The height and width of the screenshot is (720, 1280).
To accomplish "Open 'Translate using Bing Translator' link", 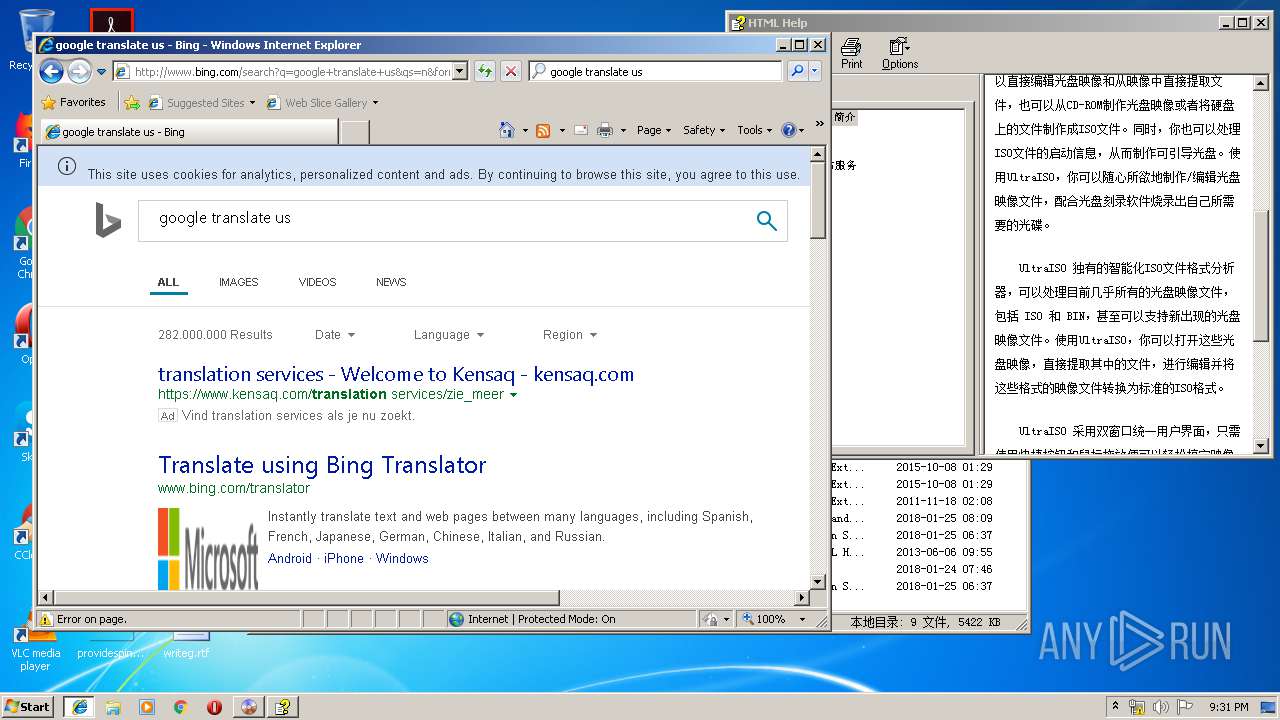I will pyautogui.click(x=322, y=465).
